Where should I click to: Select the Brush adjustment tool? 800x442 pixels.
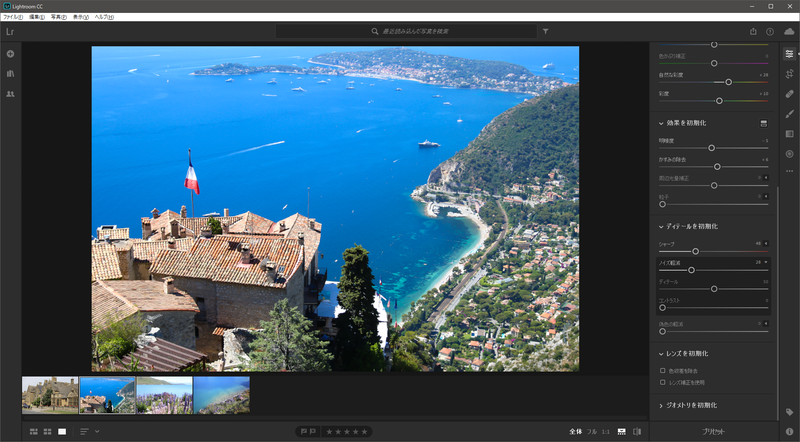pyautogui.click(x=789, y=114)
